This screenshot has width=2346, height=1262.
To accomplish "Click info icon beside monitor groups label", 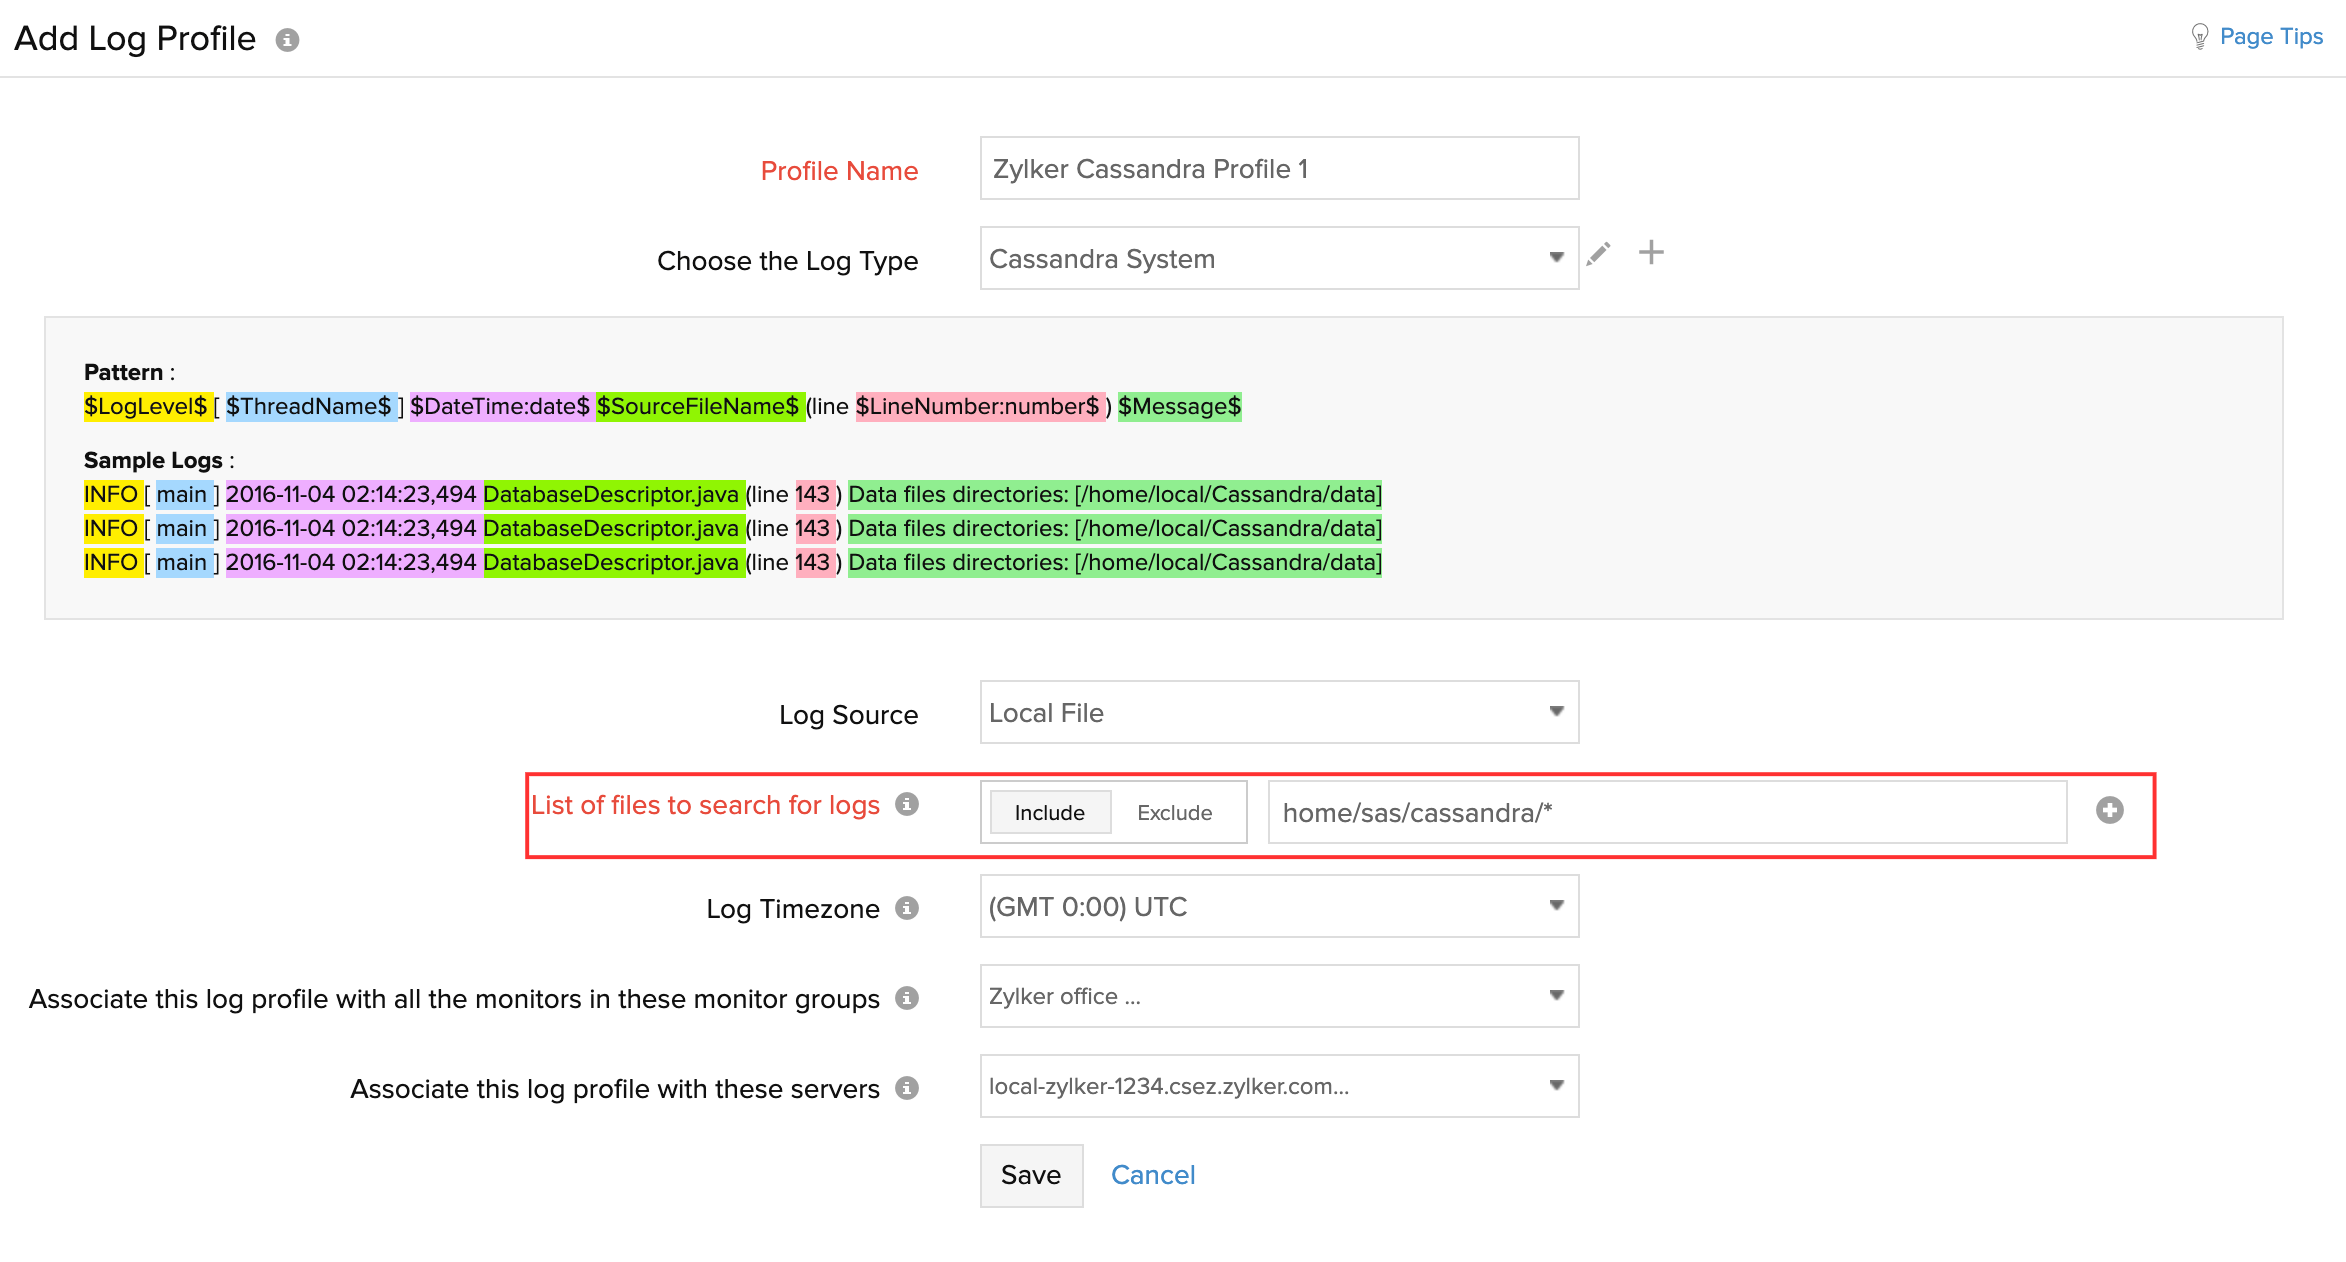I will click(x=906, y=998).
